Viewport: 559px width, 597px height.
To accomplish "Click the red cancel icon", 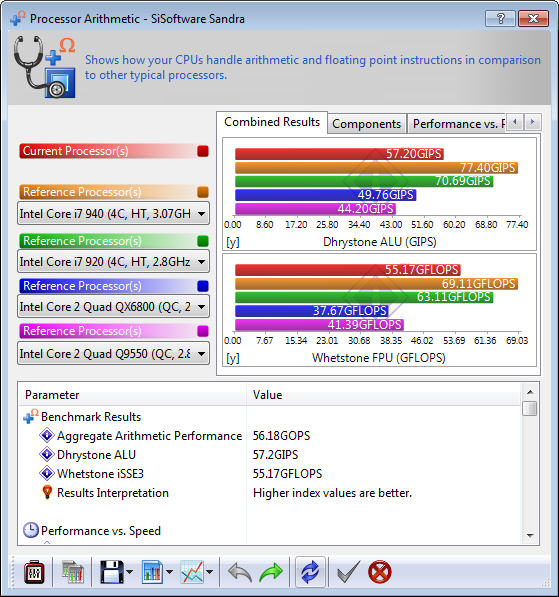I will point(380,572).
